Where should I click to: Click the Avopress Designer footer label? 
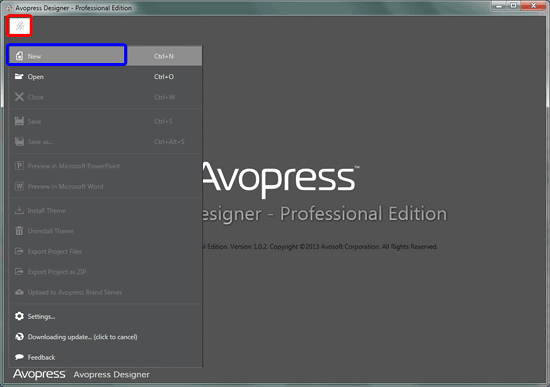pos(112,375)
